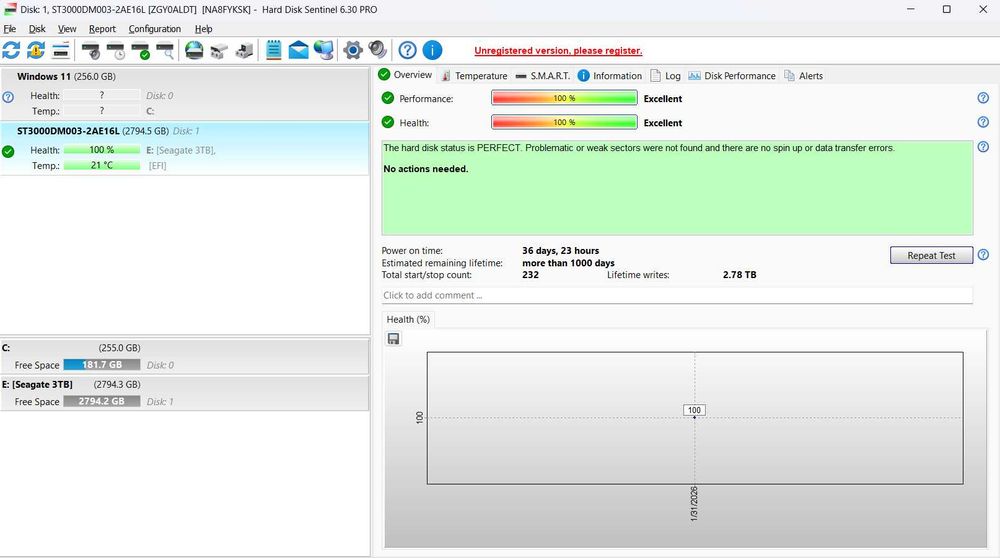Open the blue notepad report icon
The image size is (1000, 558).
coord(274,50)
